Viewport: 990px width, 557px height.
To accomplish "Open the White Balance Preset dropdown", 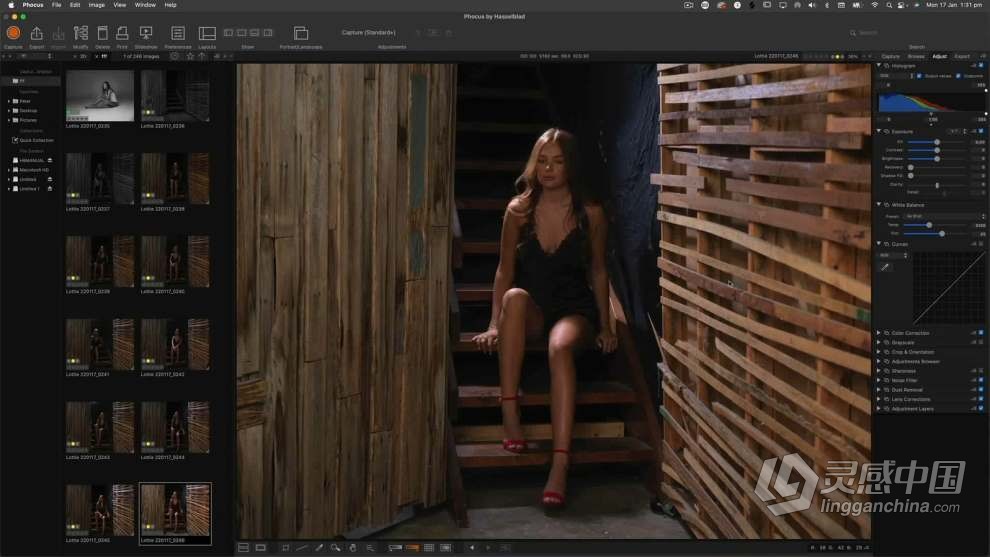I will pos(945,216).
